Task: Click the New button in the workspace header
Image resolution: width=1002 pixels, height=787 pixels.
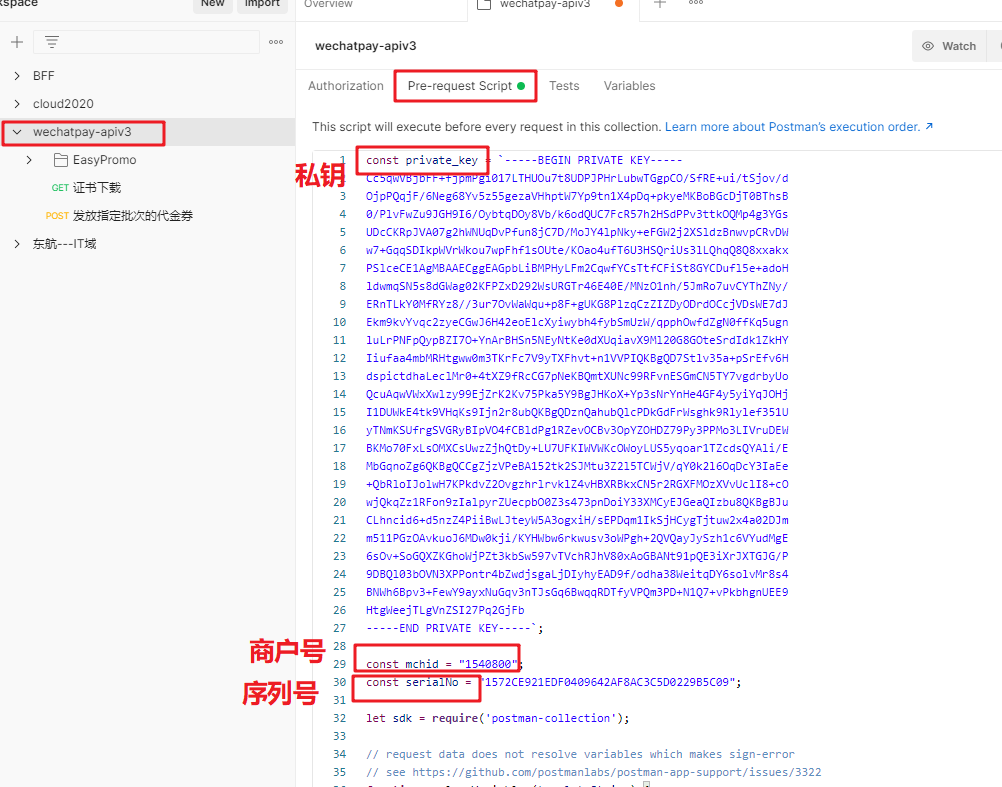Action: (x=212, y=4)
